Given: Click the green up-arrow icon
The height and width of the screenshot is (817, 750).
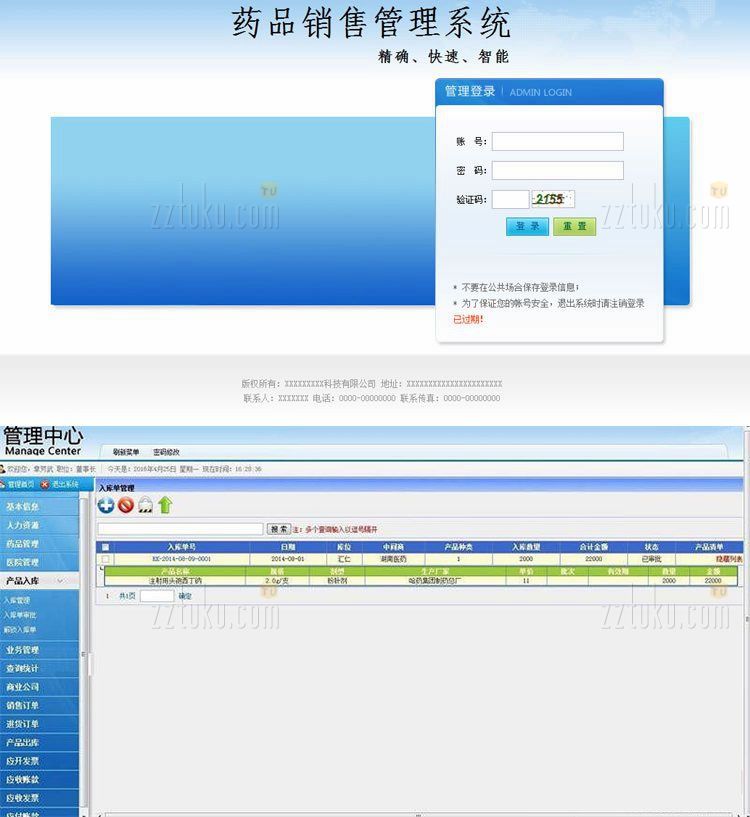Looking at the screenshot, I should pyautogui.click(x=165, y=505).
